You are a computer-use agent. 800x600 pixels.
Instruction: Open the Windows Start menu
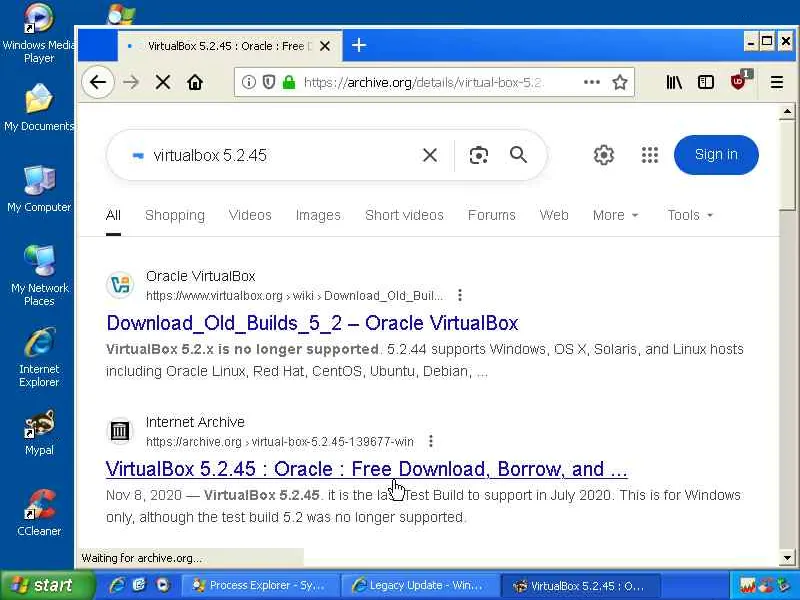click(x=47, y=585)
